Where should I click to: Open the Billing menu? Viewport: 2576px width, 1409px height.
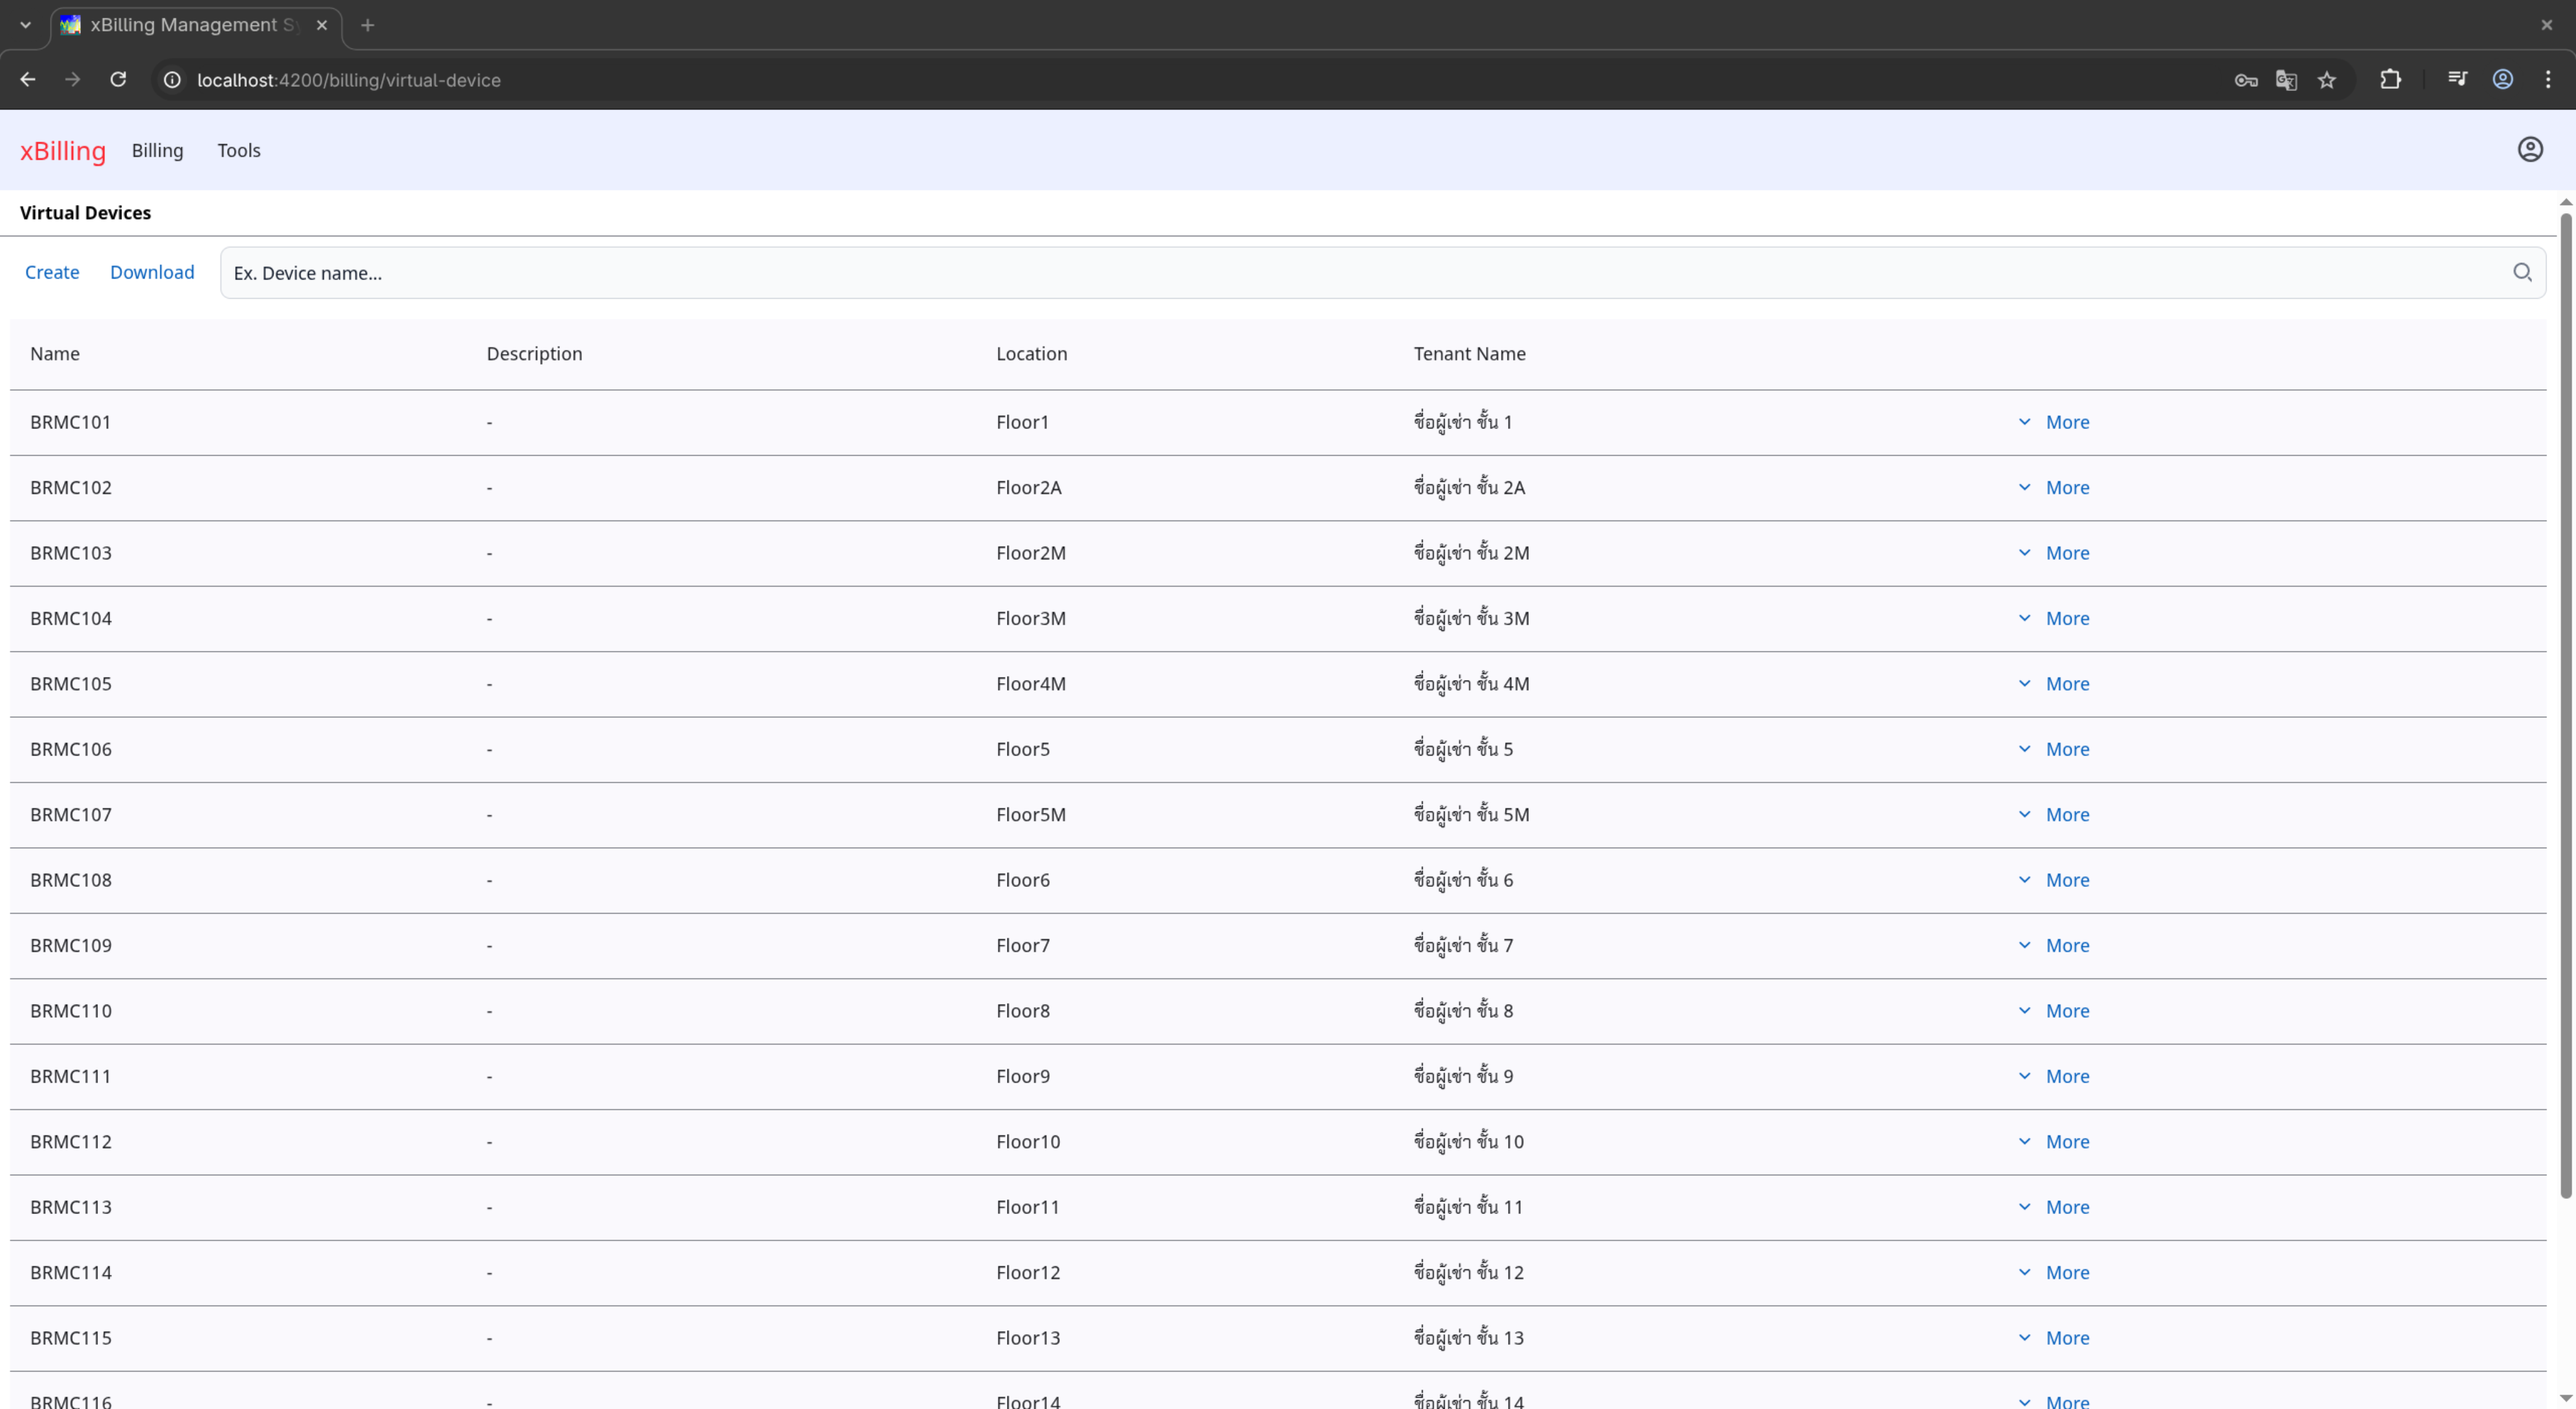click(157, 150)
